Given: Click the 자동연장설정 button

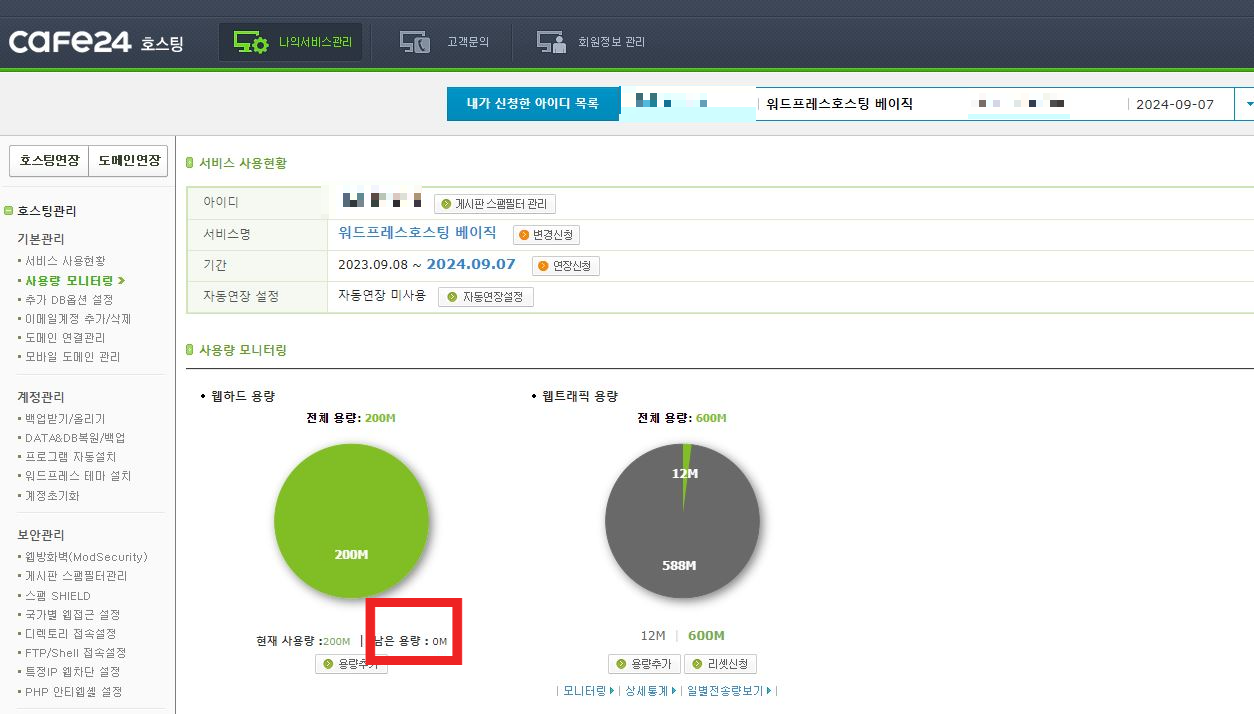Looking at the screenshot, I should pos(485,297).
